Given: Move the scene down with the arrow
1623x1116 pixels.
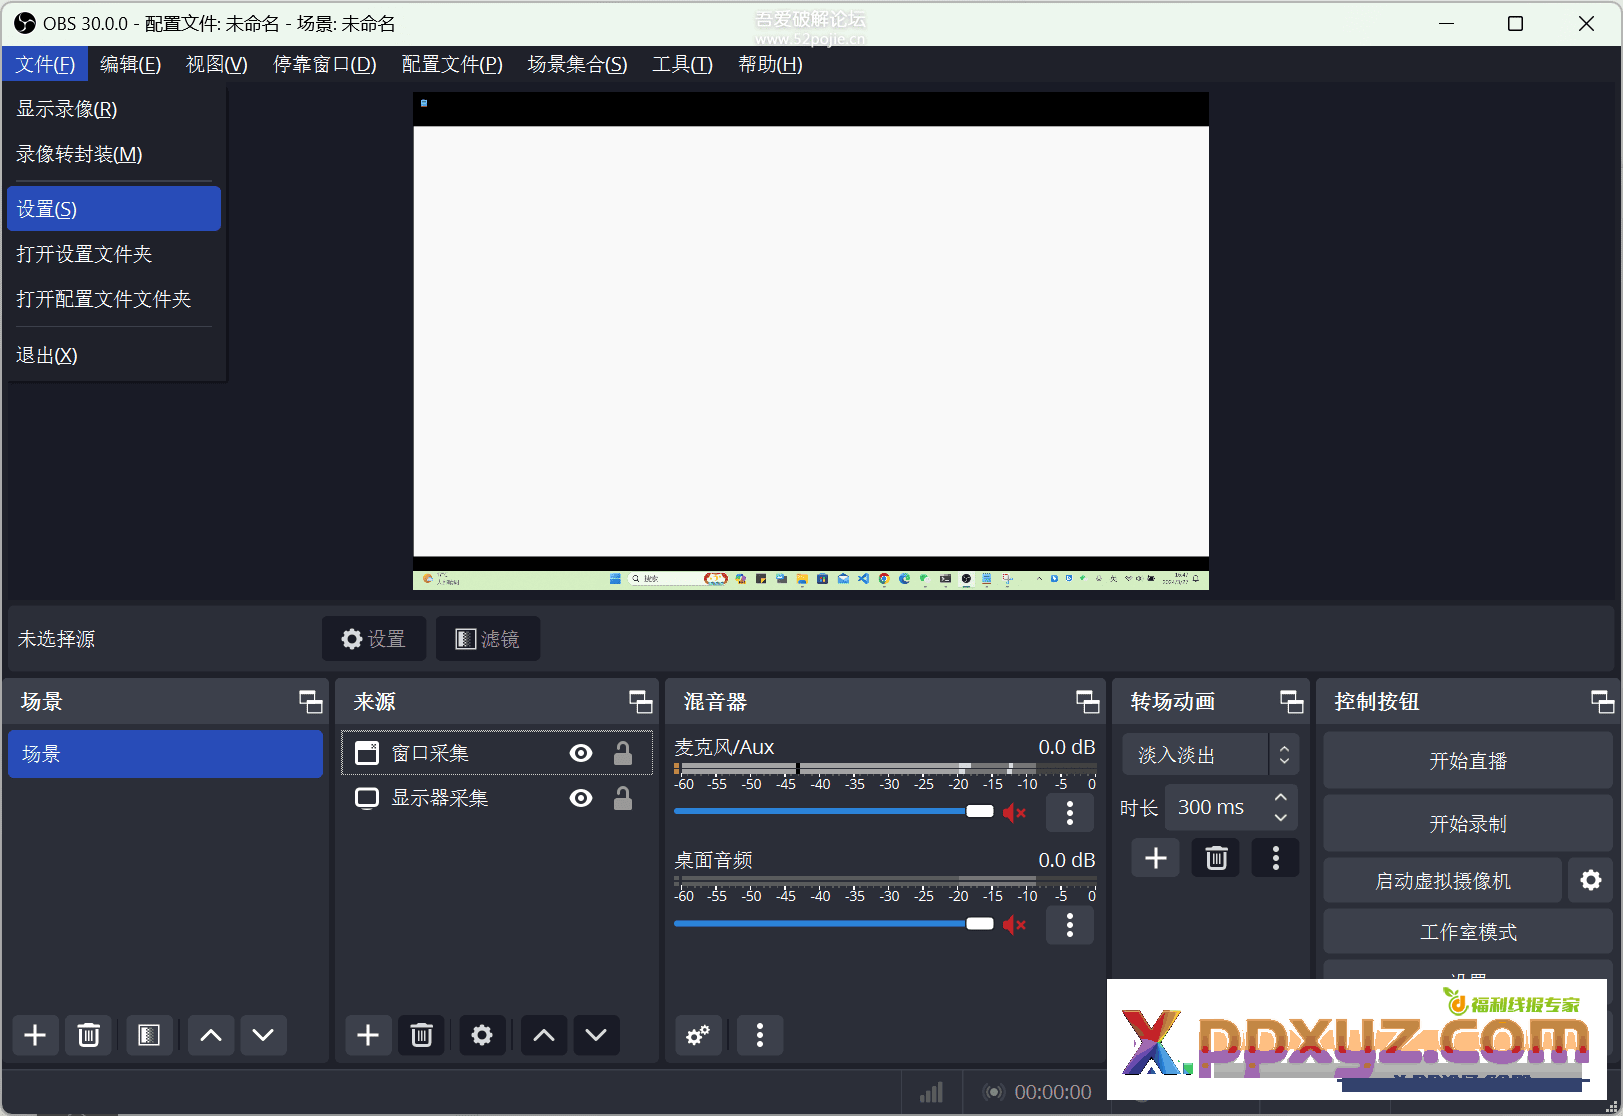Looking at the screenshot, I should click(x=263, y=1035).
